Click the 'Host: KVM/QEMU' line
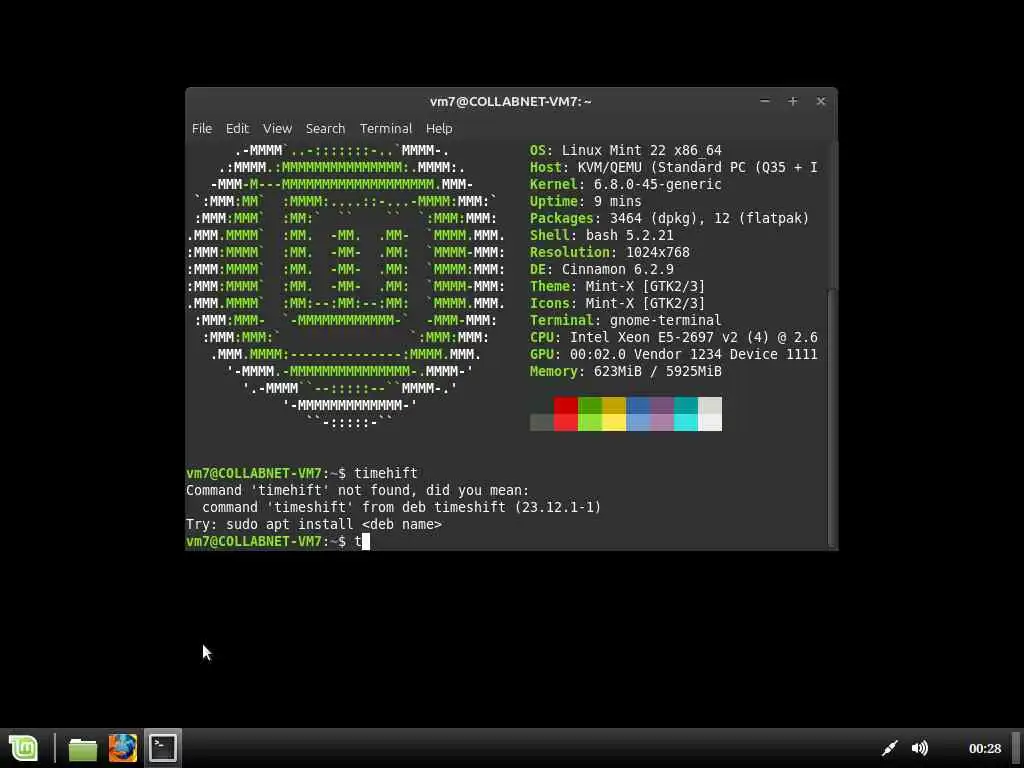This screenshot has width=1024, height=768. click(x=673, y=167)
